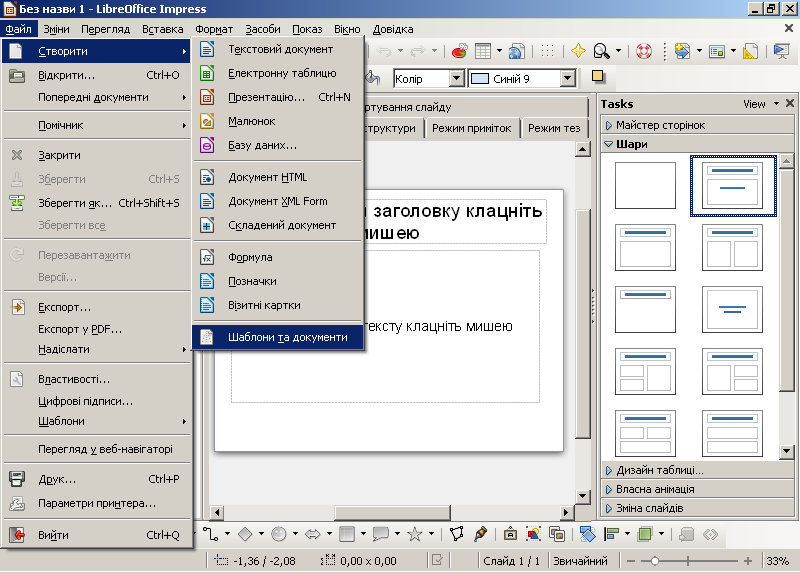Choose Базу даних… entry
The height and width of the screenshot is (574, 800).
pyautogui.click(x=279, y=145)
